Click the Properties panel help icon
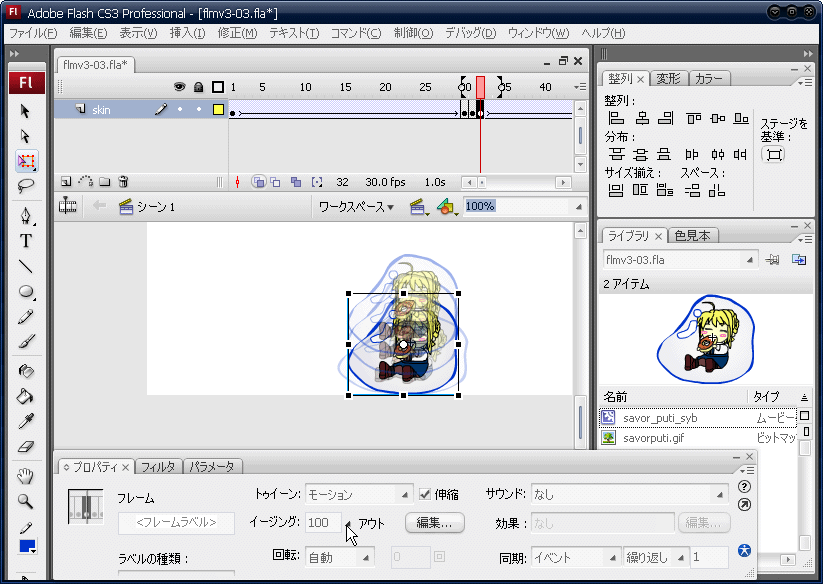 [744, 486]
